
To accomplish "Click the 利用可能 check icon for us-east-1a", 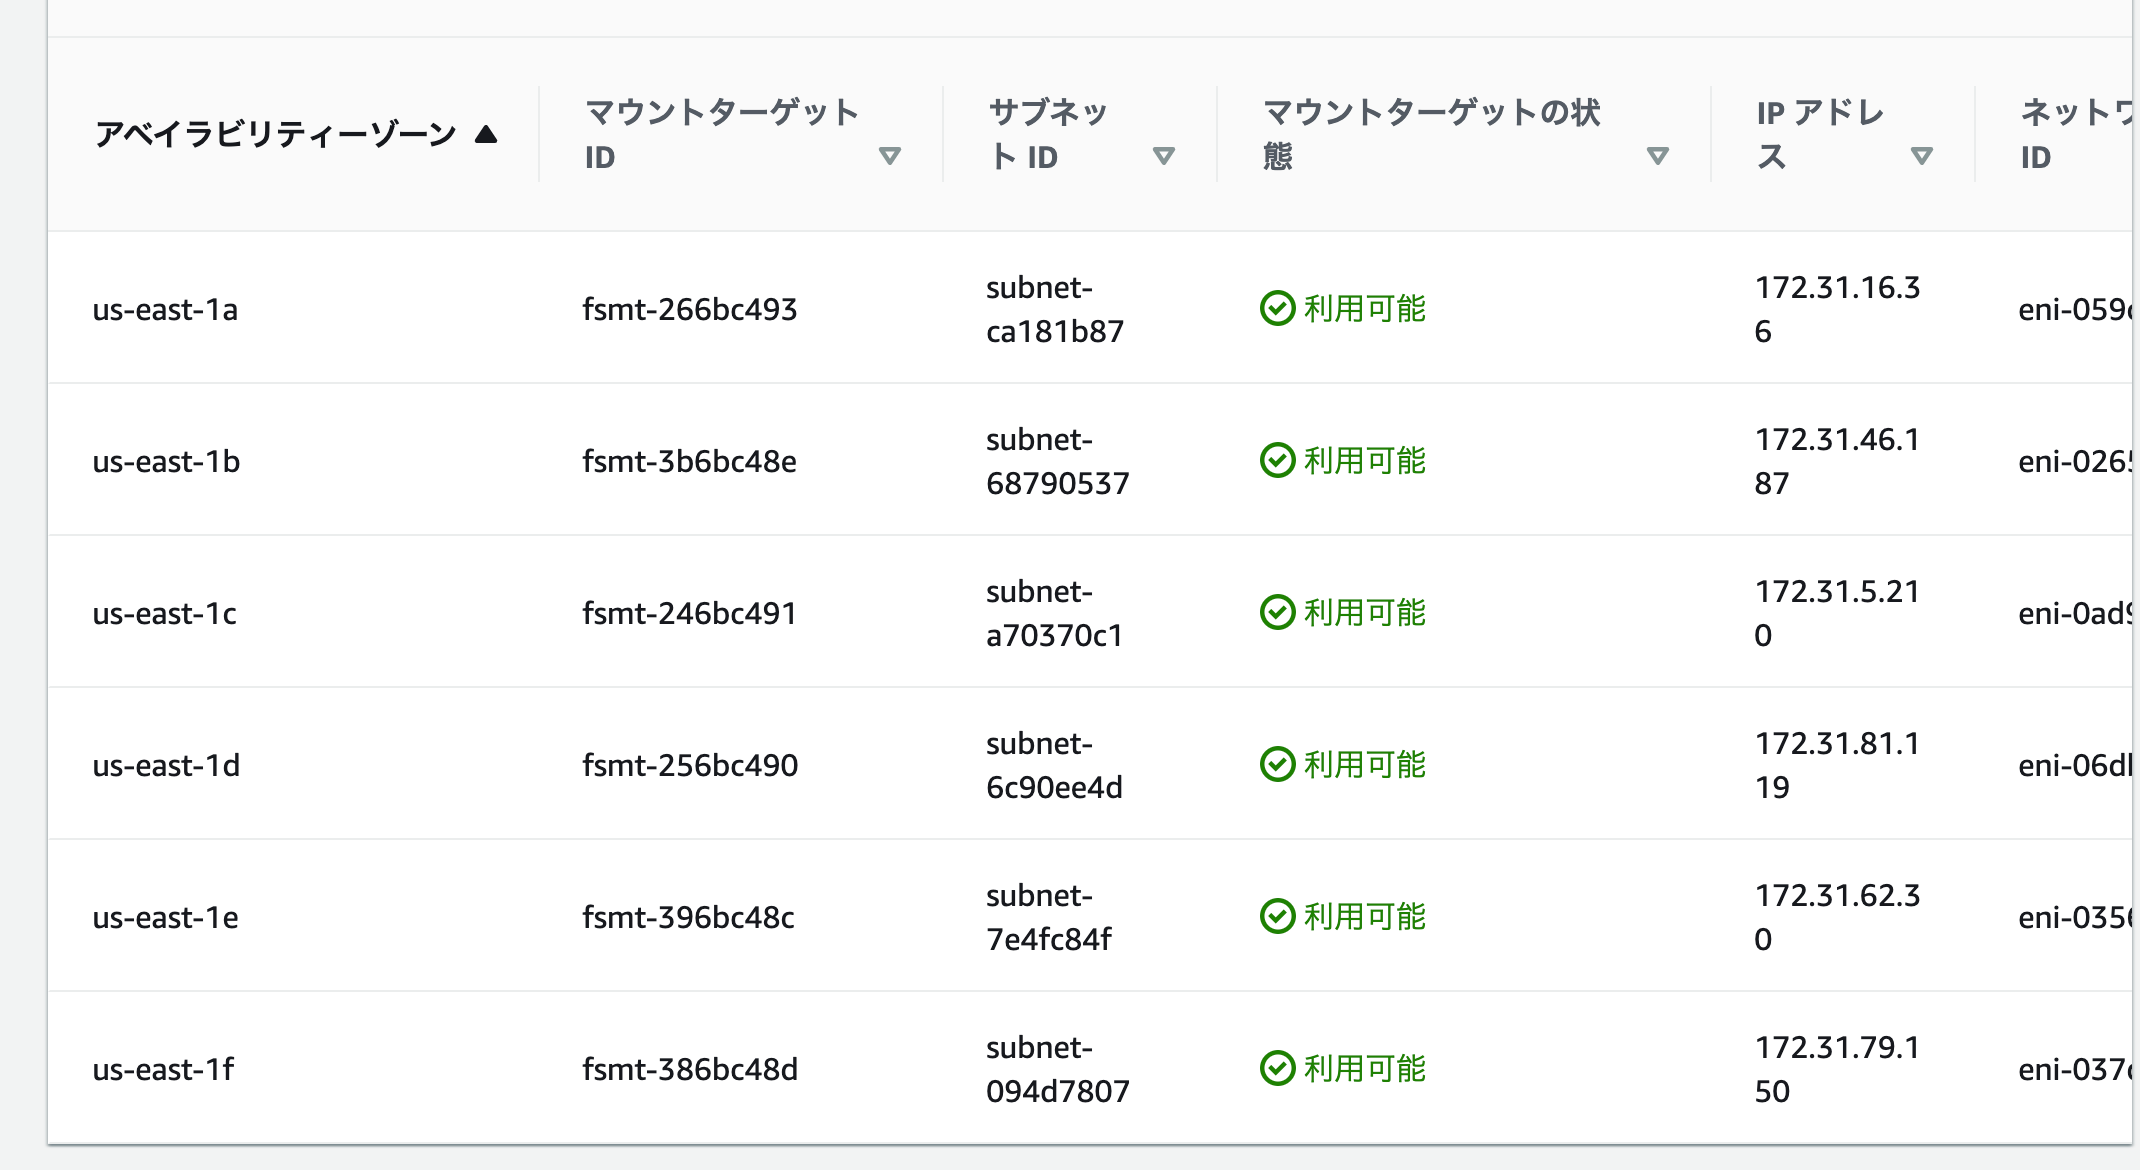I will click(1277, 308).
